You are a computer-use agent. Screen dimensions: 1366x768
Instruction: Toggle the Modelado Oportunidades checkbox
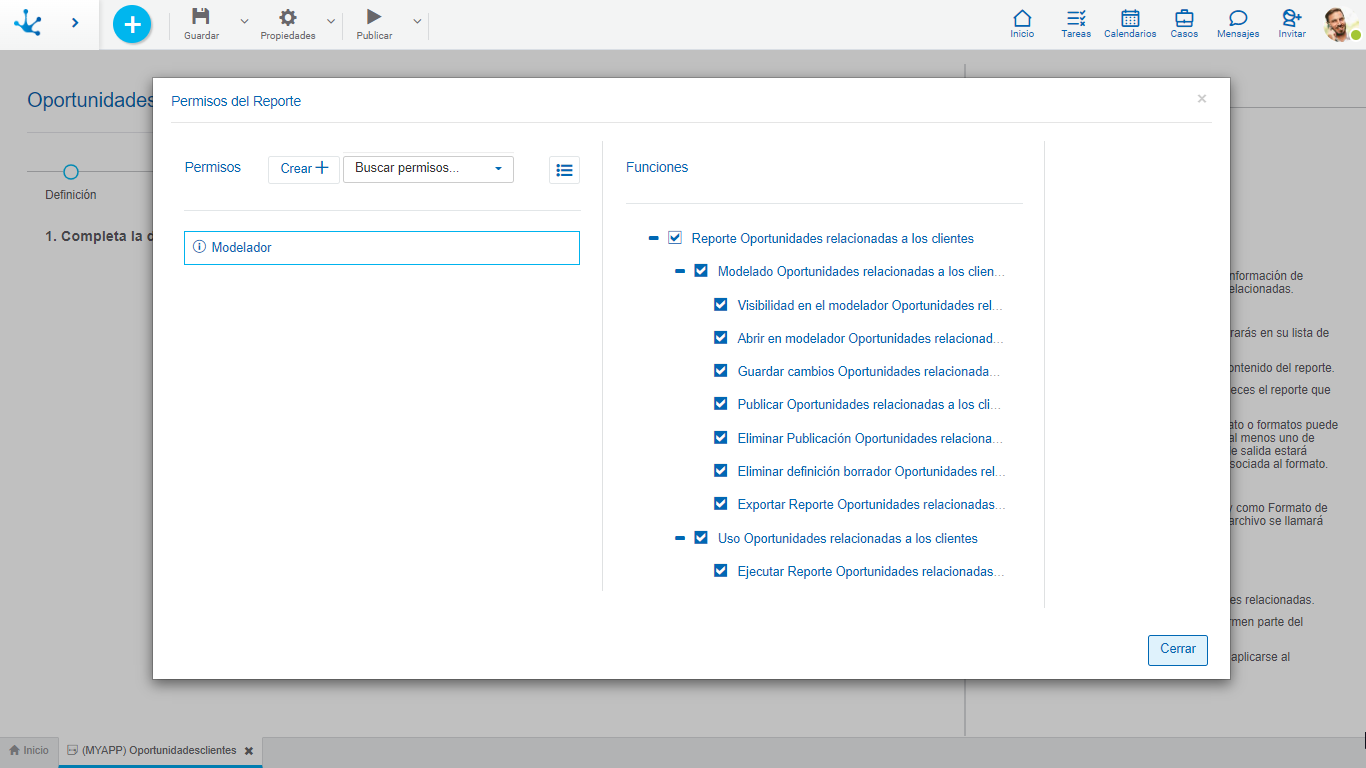pyautogui.click(x=701, y=271)
